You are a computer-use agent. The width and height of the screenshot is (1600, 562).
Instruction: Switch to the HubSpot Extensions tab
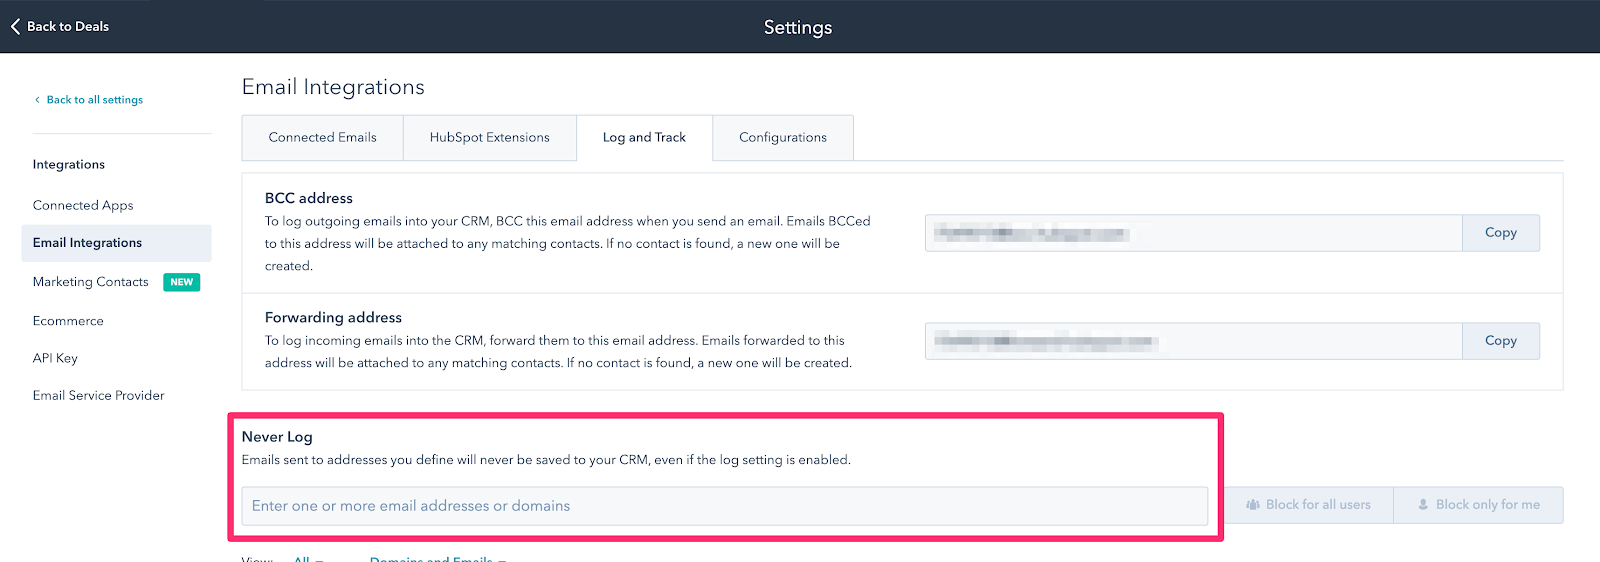point(489,138)
